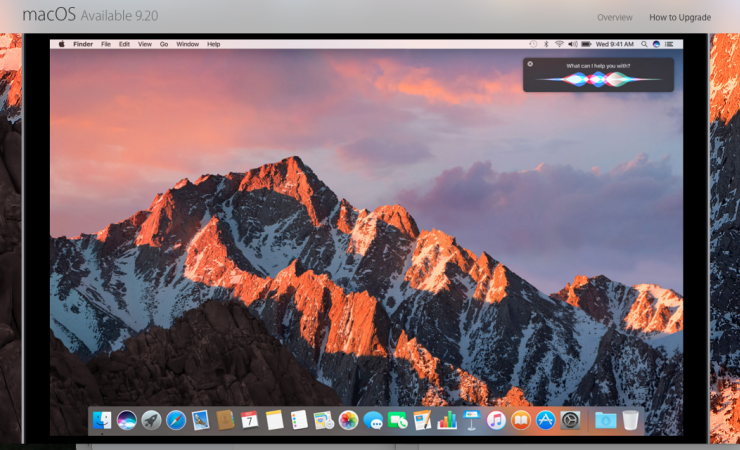Click the macOS heading
The width and height of the screenshot is (740, 450).
(49, 15)
